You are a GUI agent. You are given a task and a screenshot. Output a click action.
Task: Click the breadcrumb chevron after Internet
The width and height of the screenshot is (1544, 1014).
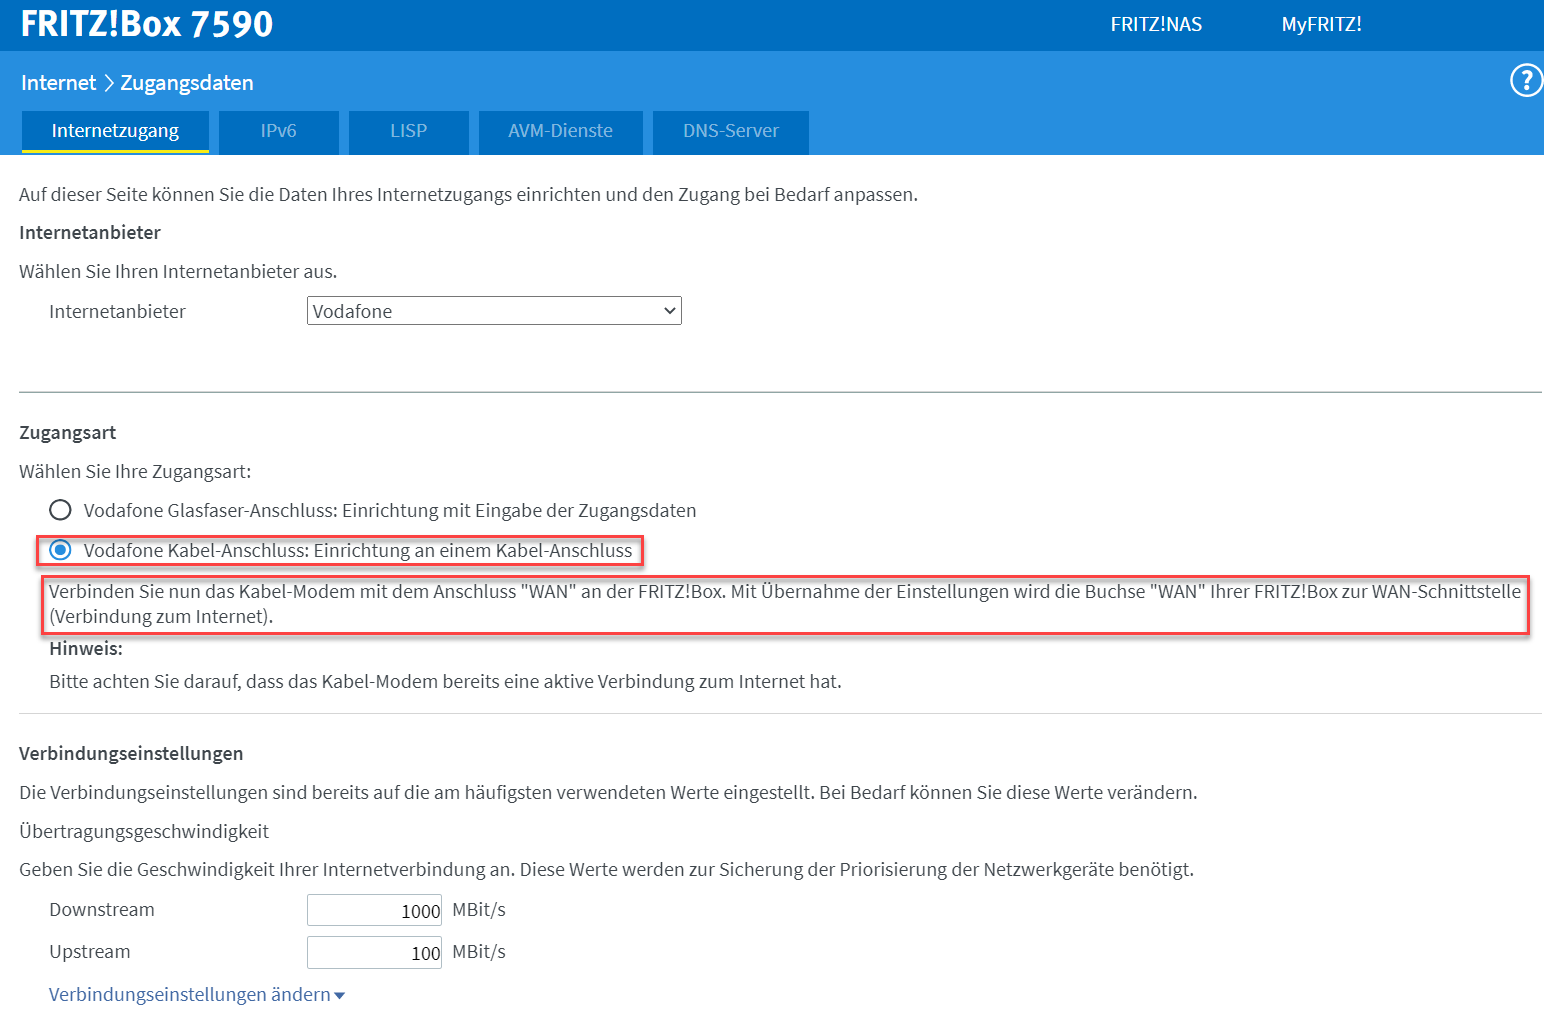pos(109,83)
